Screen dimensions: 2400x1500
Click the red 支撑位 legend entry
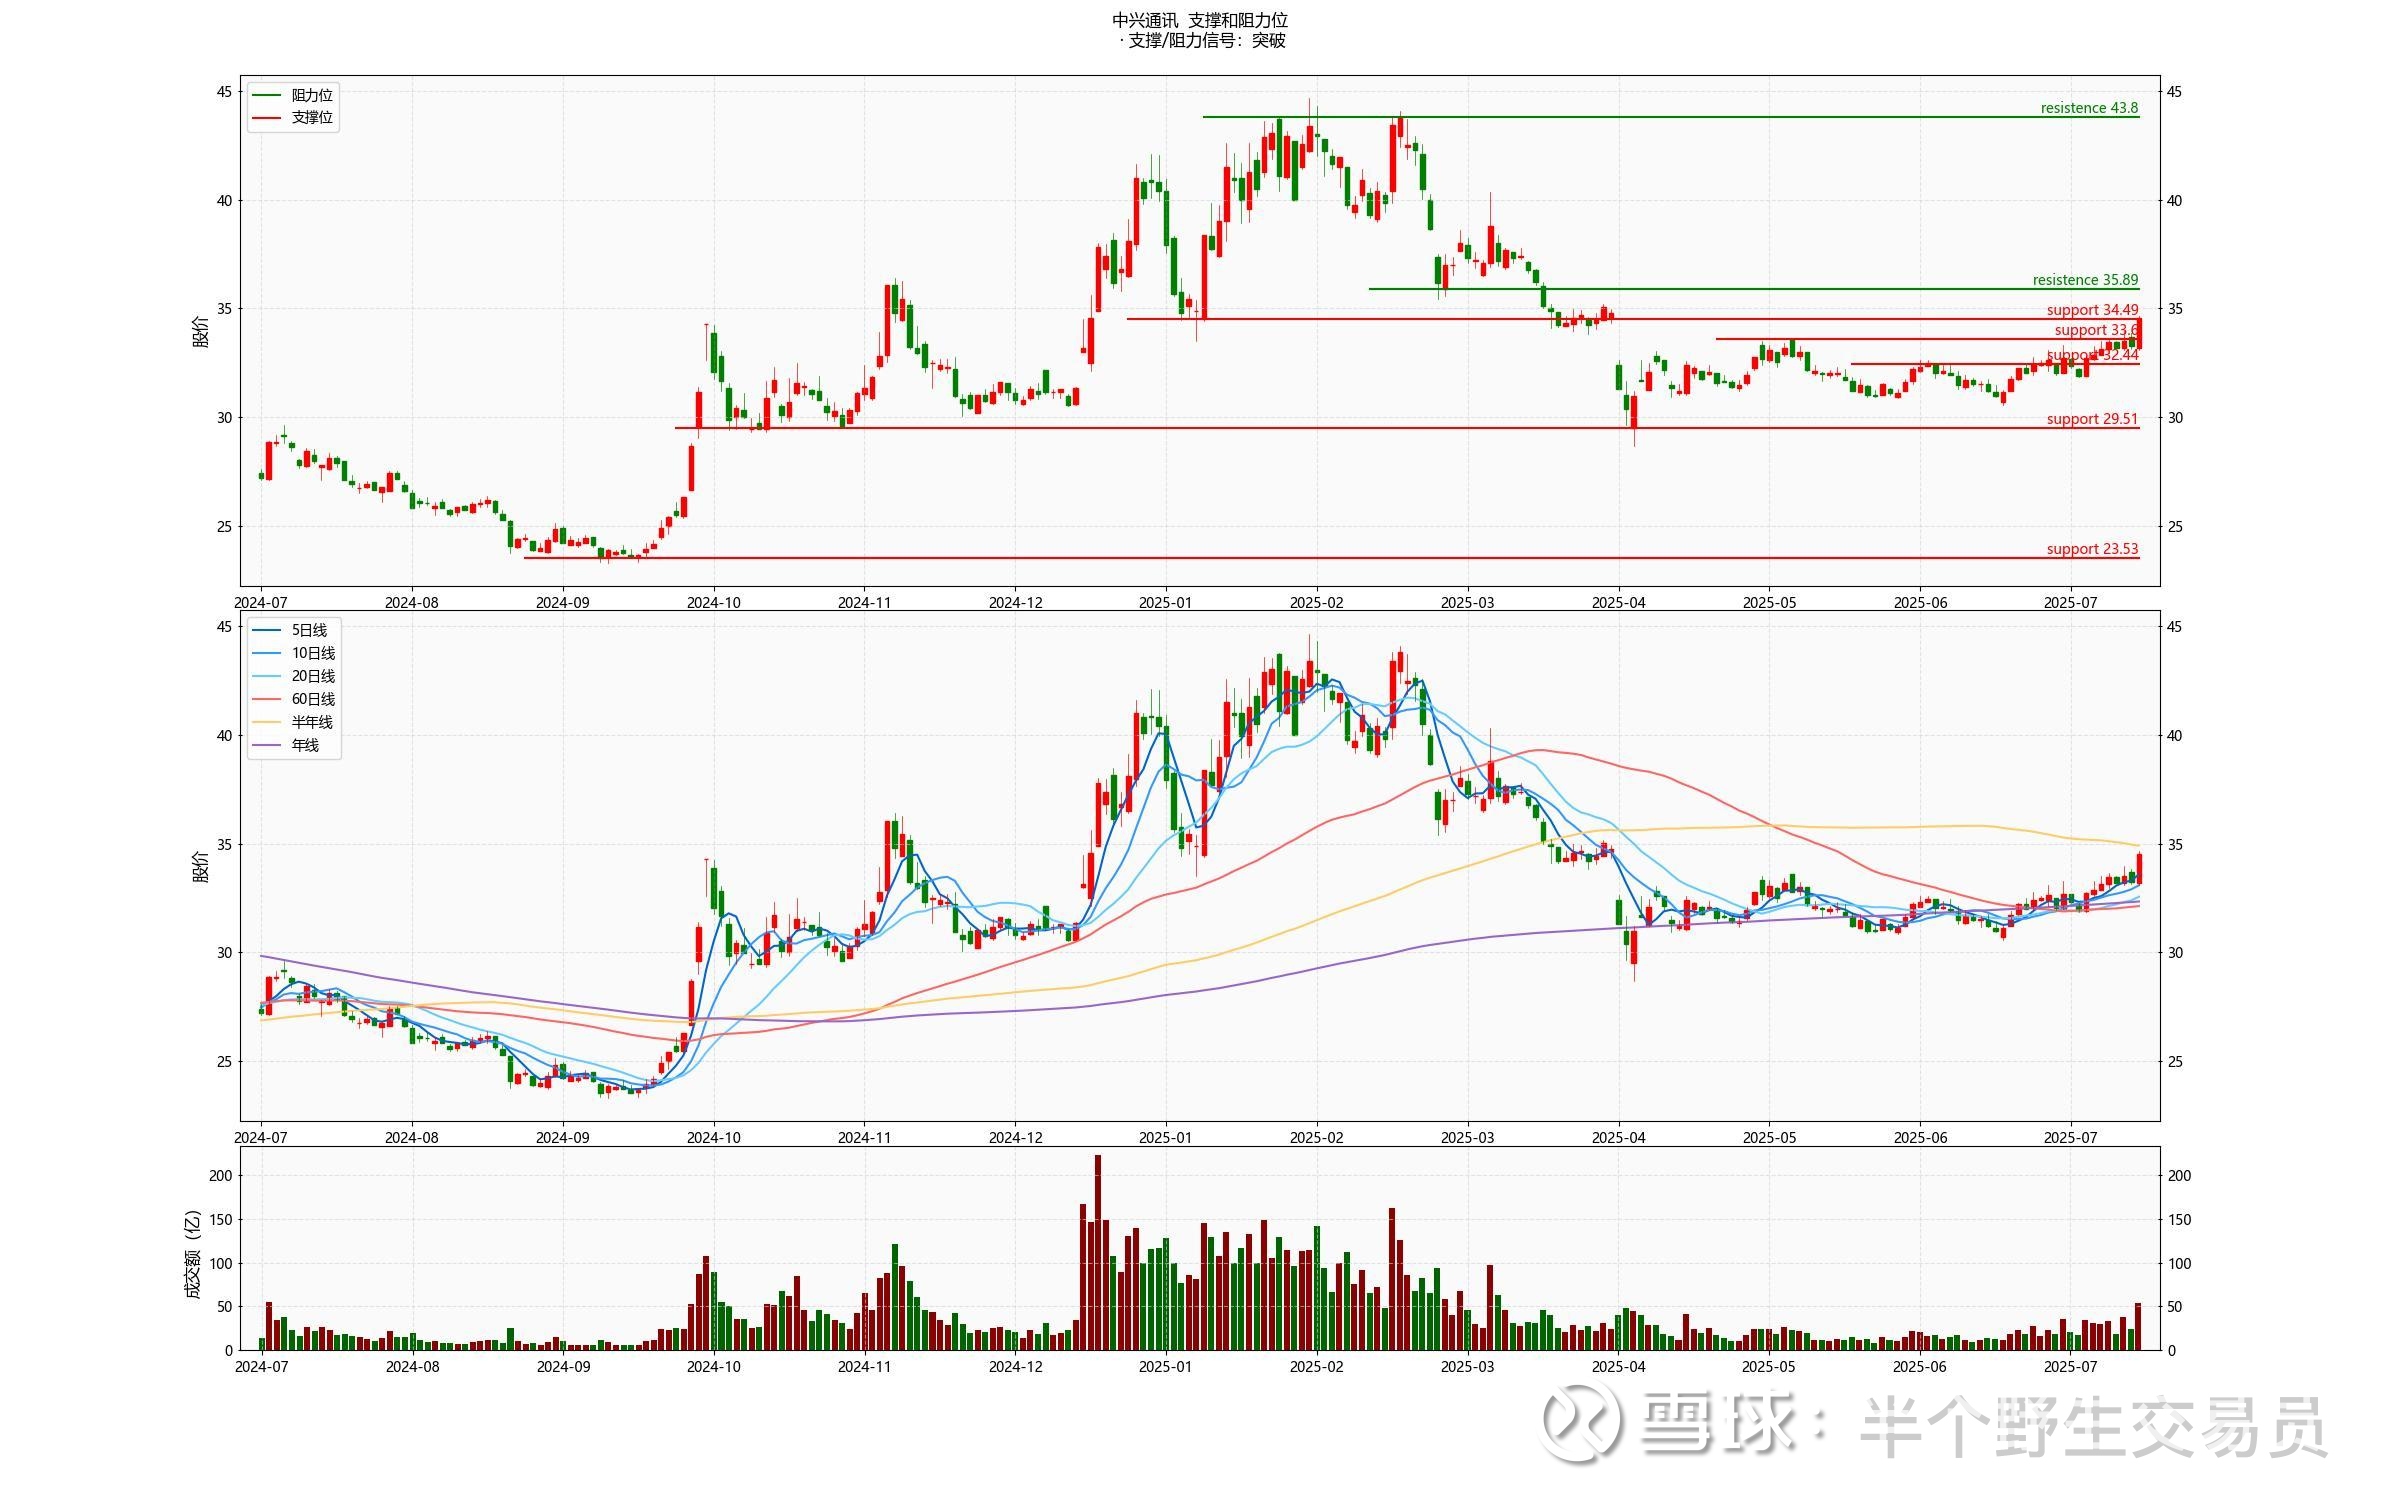[311, 118]
